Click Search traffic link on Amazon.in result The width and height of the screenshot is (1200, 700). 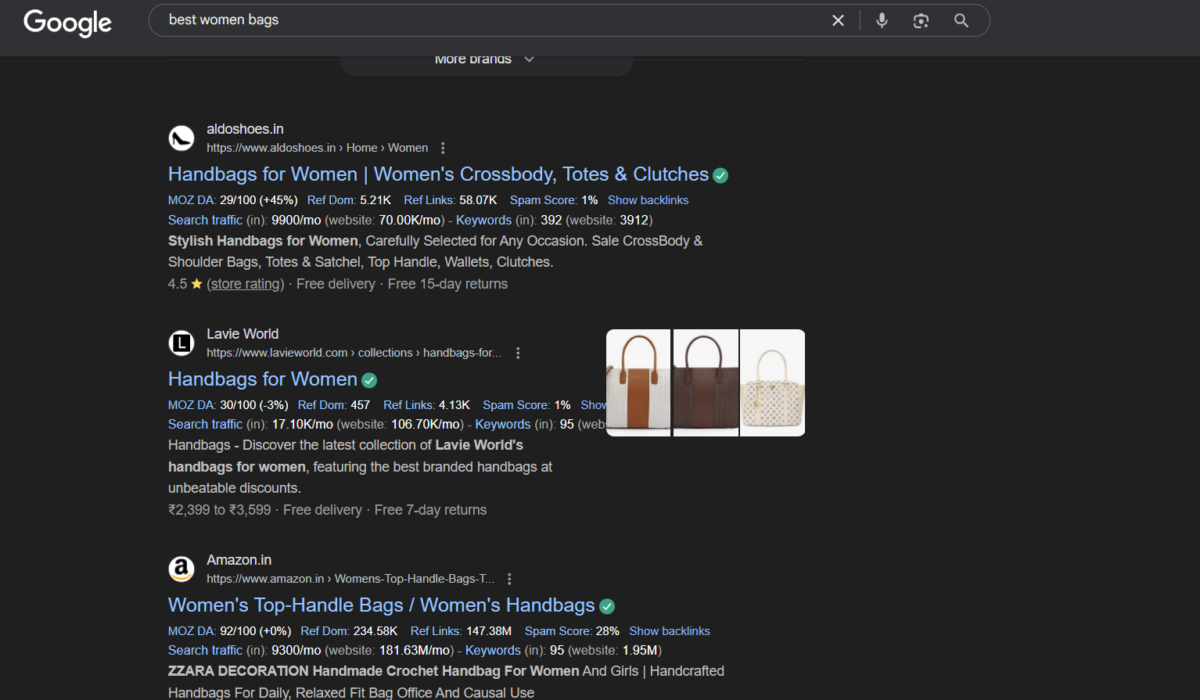click(204, 650)
